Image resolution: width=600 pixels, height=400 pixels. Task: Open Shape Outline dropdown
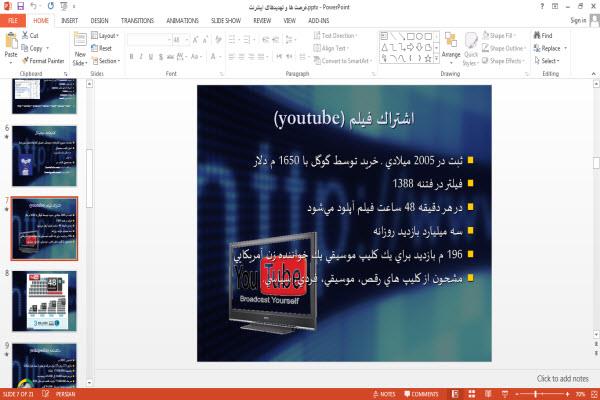point(504,48)
